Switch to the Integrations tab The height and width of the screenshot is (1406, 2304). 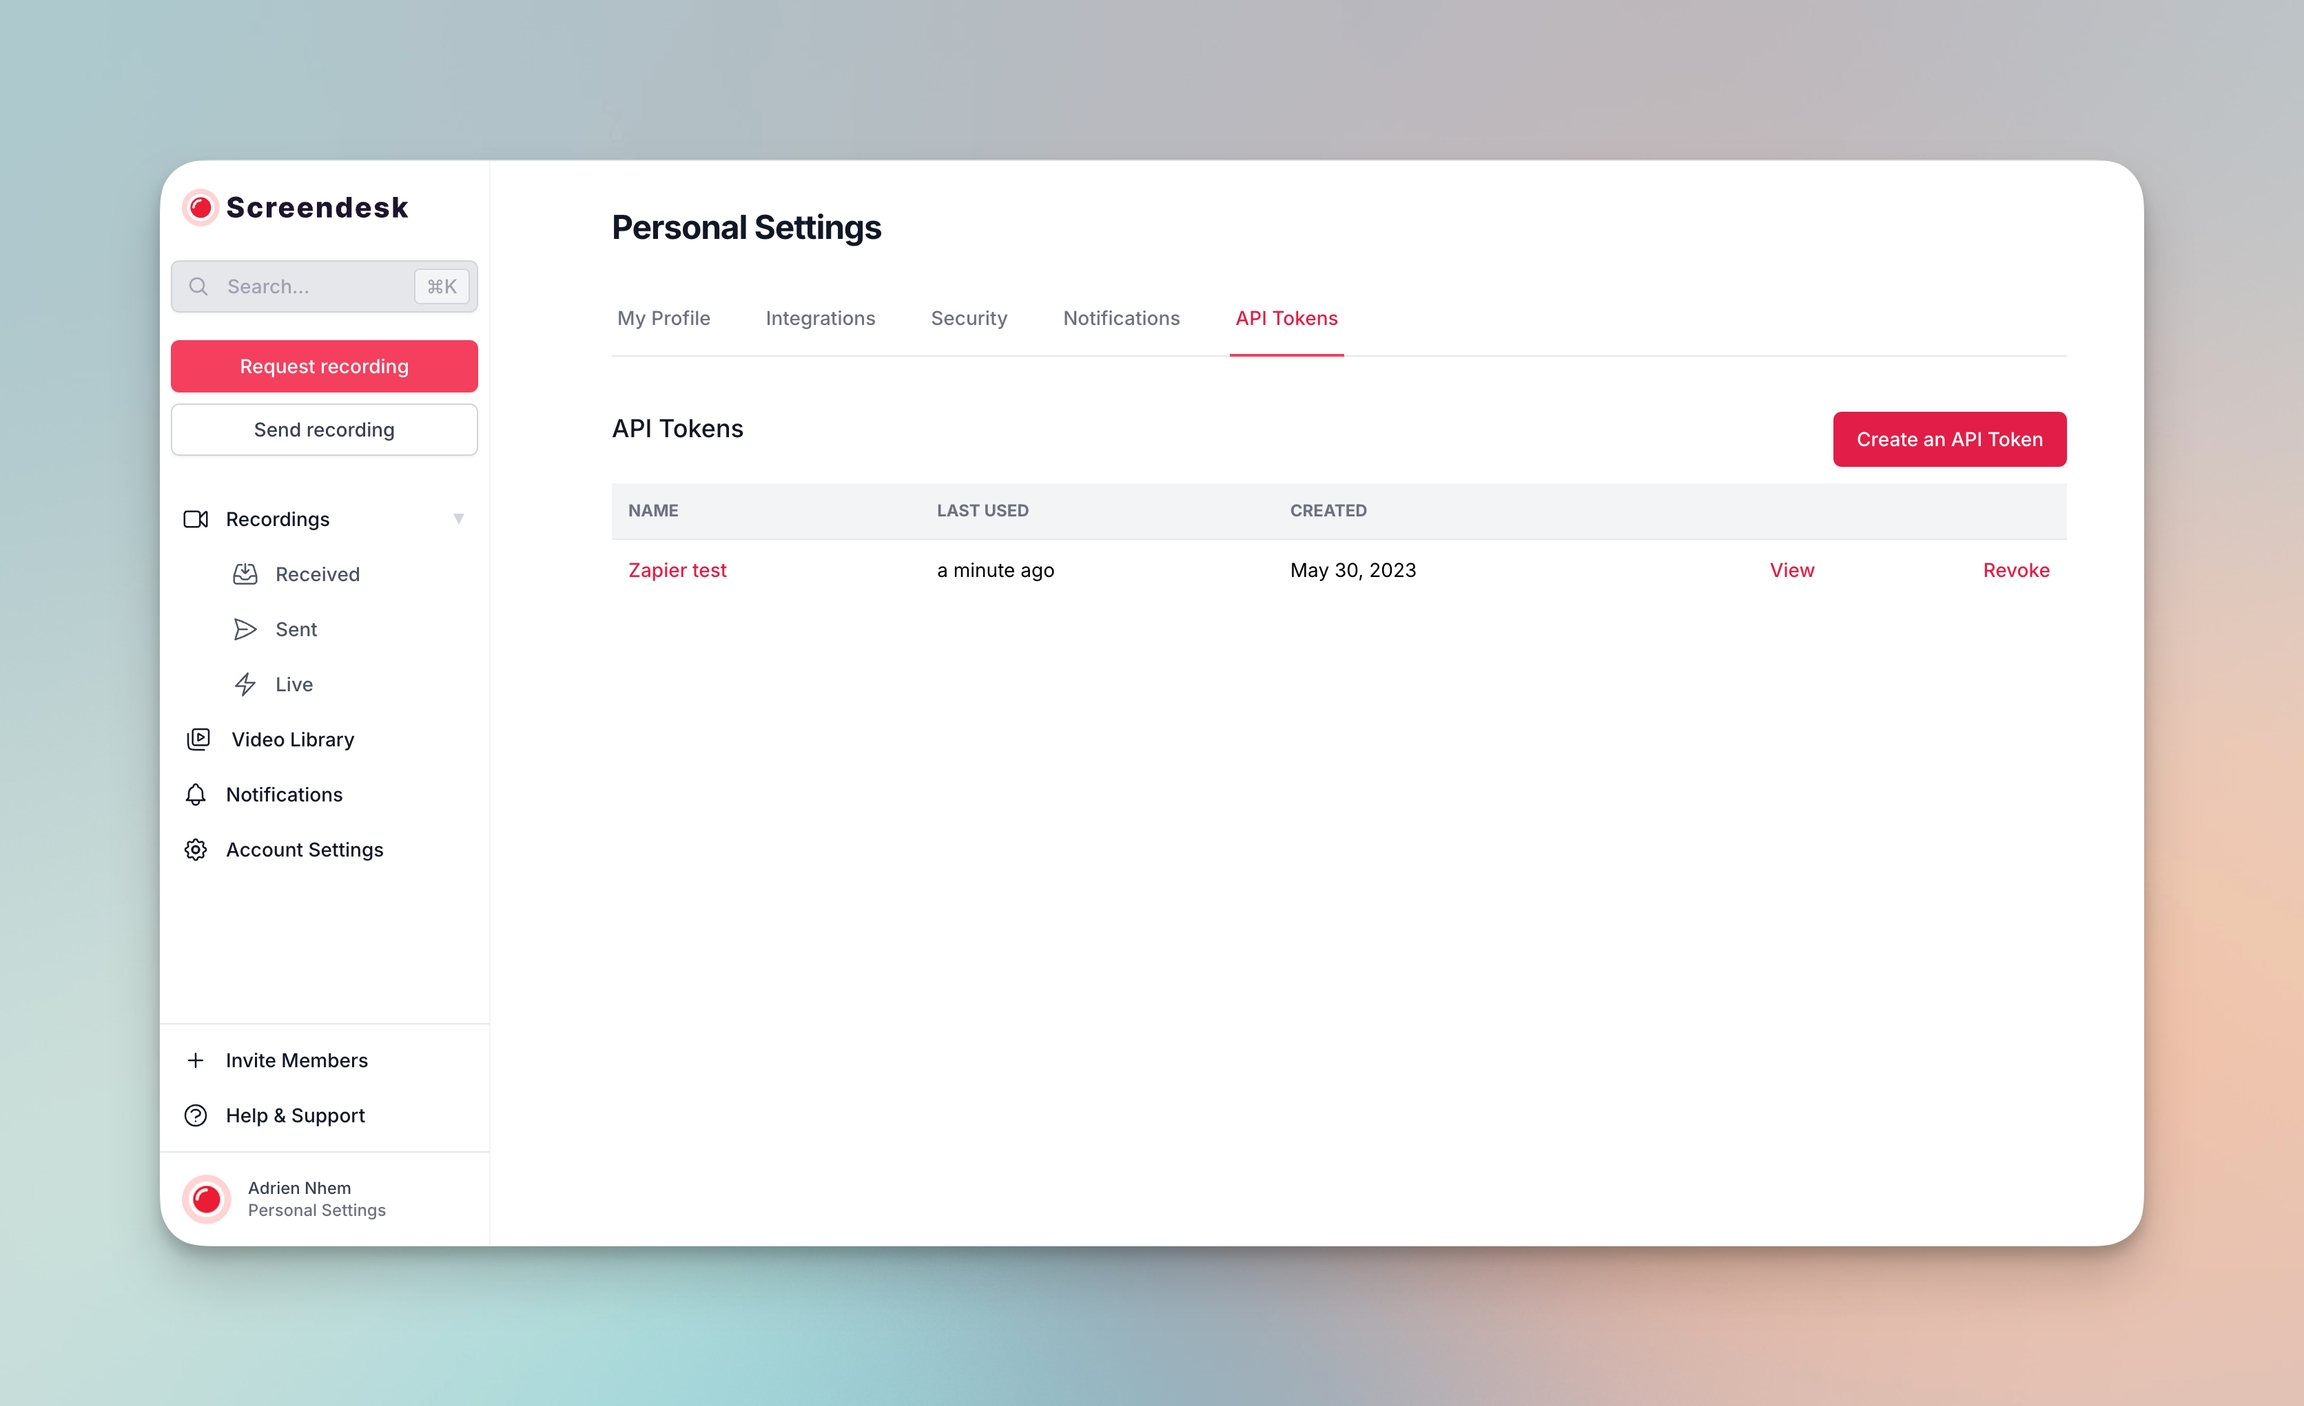820,318
